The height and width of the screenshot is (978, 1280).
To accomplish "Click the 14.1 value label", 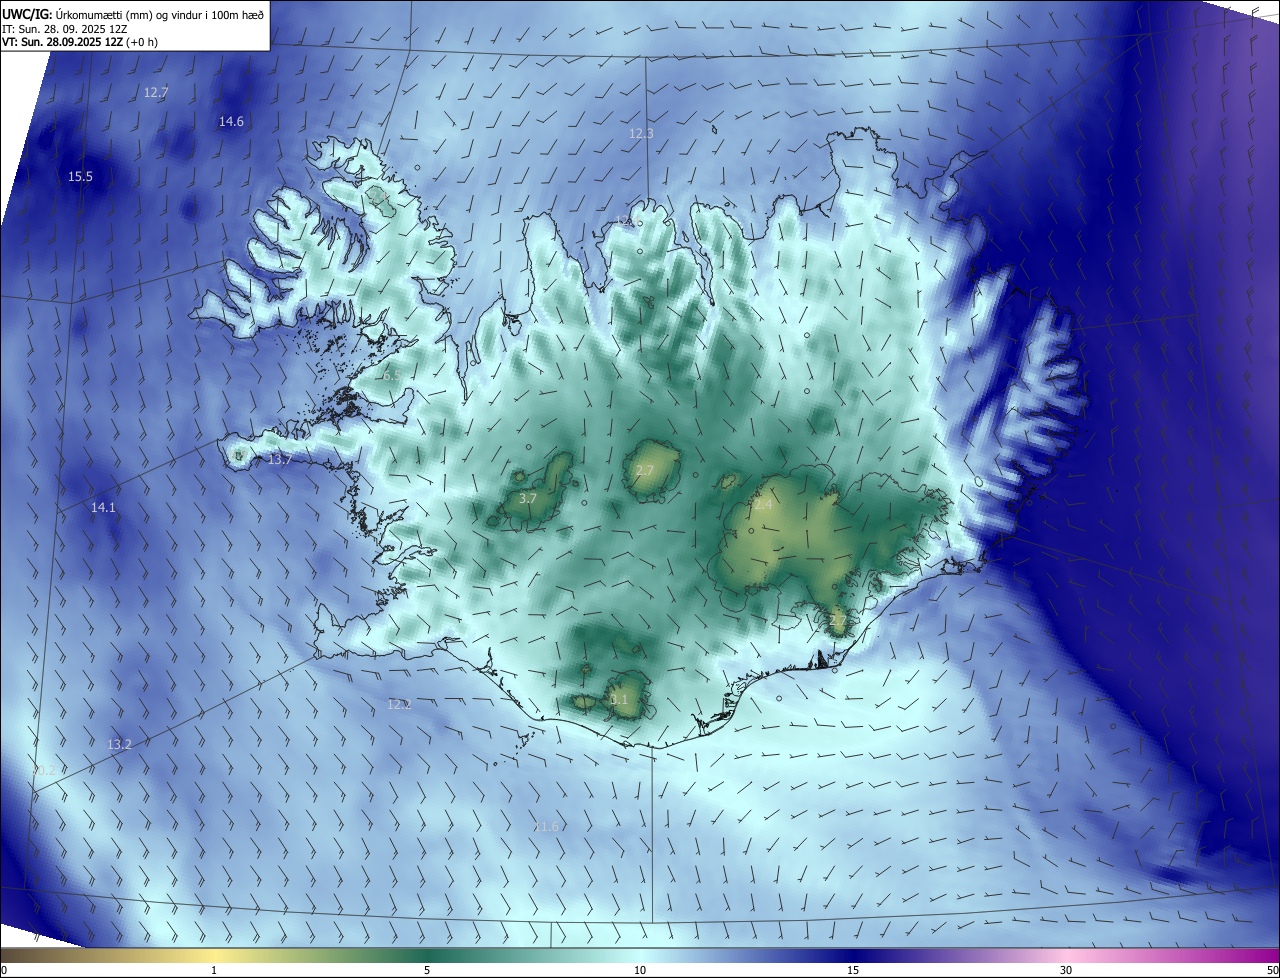I will tap(103, 507).
